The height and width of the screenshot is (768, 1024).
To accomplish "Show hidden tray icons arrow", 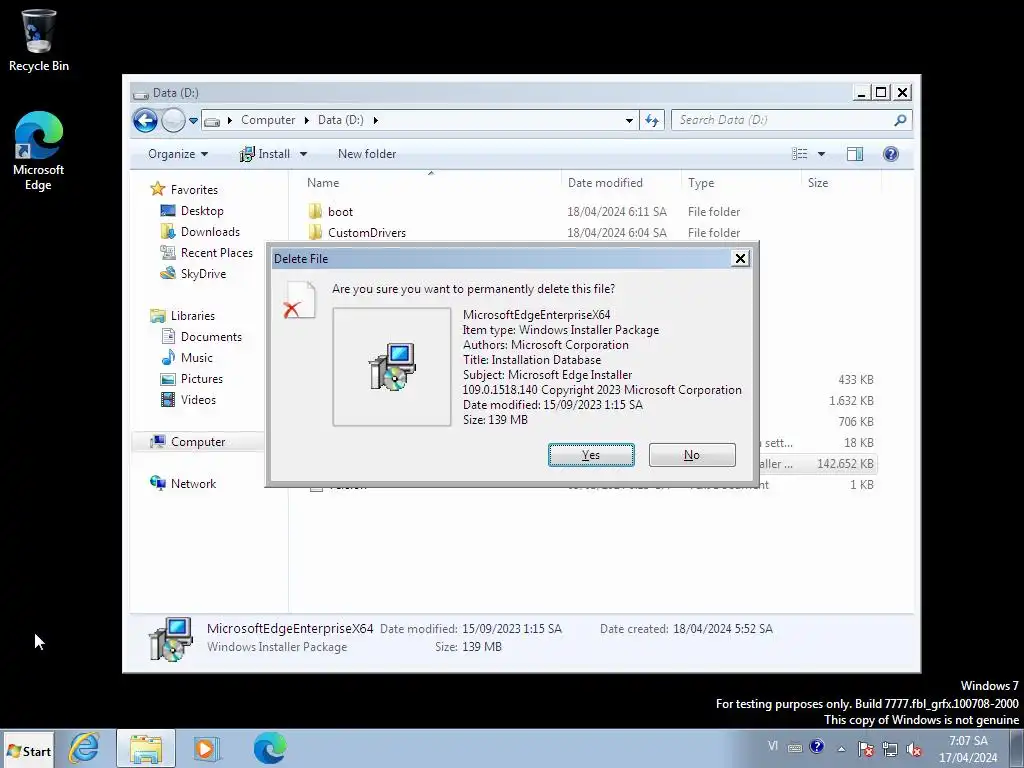I will click(x=841, y=749).
